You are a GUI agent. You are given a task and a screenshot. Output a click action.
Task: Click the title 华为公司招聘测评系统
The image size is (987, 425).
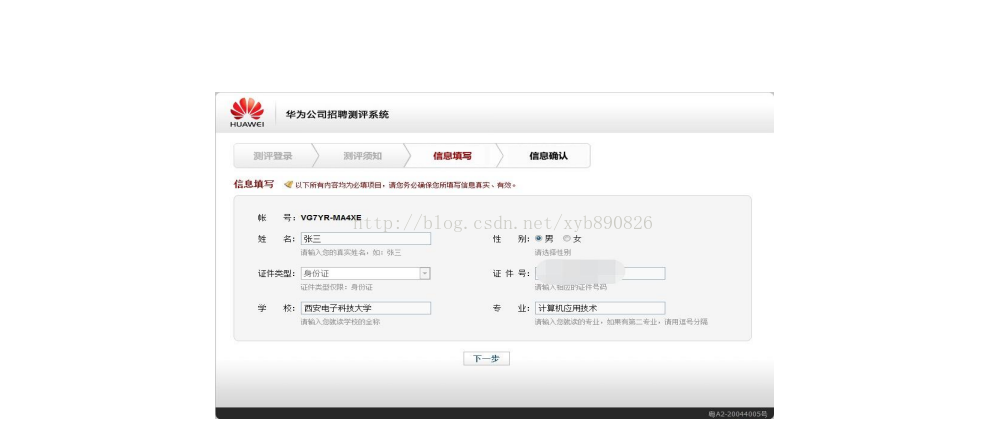337,115
